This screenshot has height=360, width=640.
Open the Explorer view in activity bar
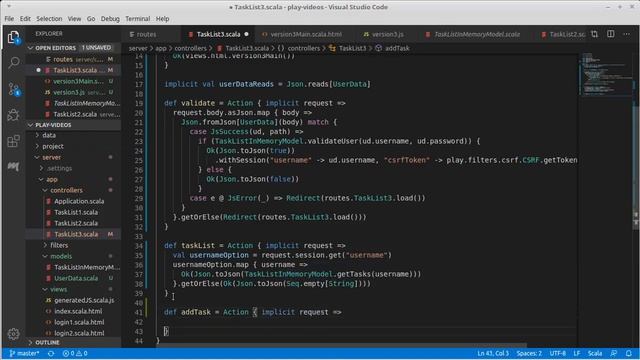13,38
